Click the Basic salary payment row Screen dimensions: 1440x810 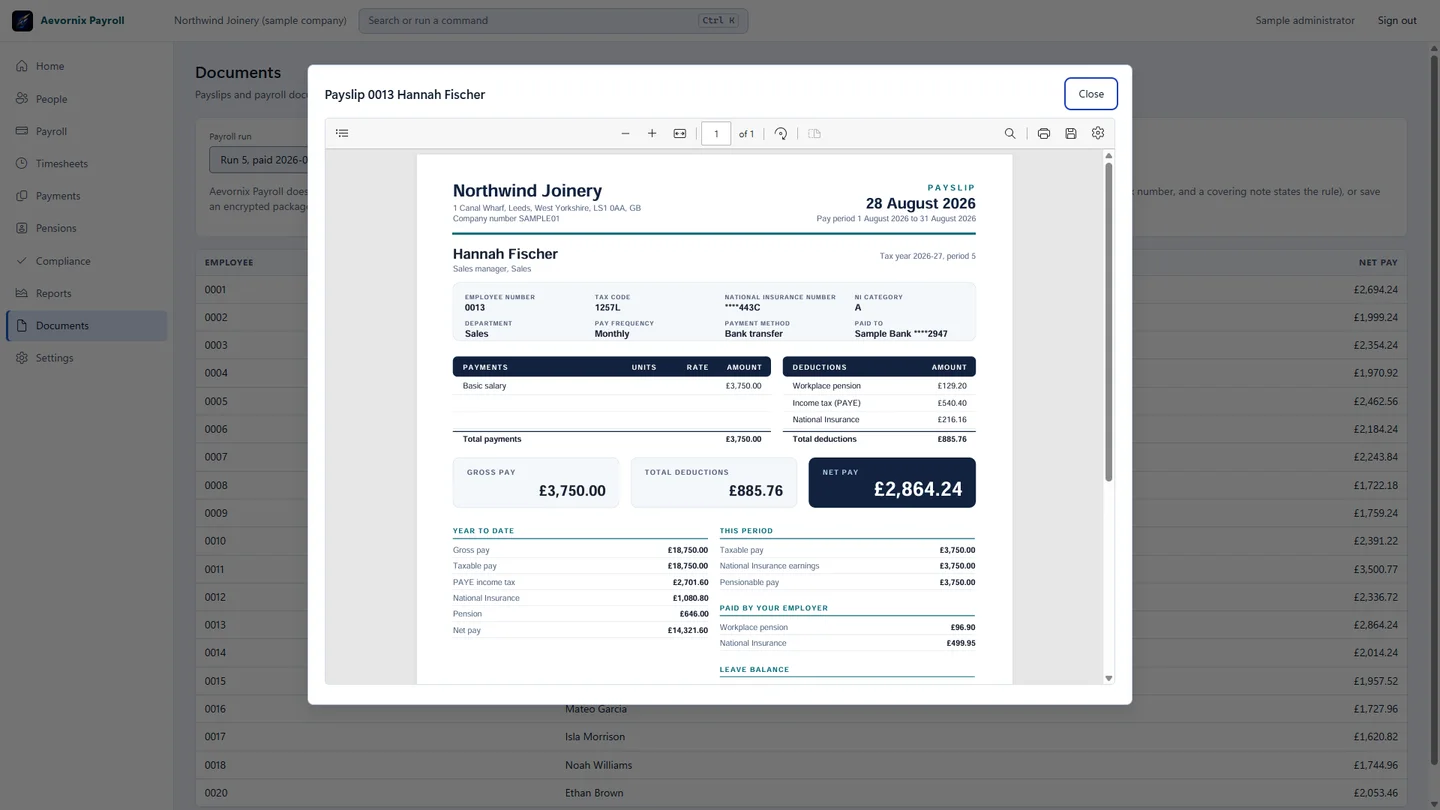pyautogui.click(x=612, y=386)
